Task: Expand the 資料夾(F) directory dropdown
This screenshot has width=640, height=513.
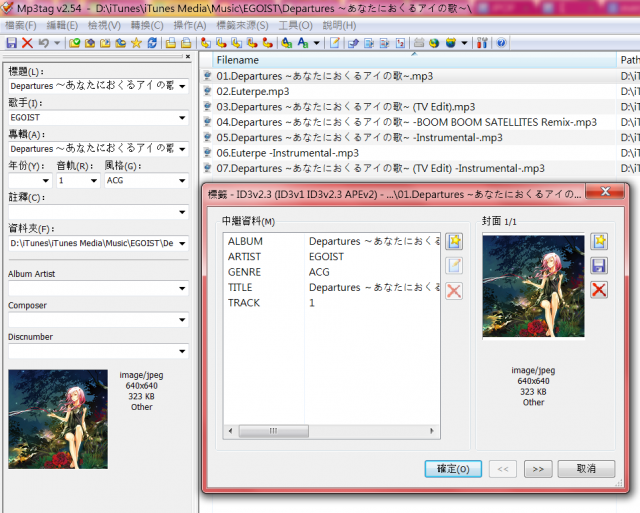Action: pos(182,244)
